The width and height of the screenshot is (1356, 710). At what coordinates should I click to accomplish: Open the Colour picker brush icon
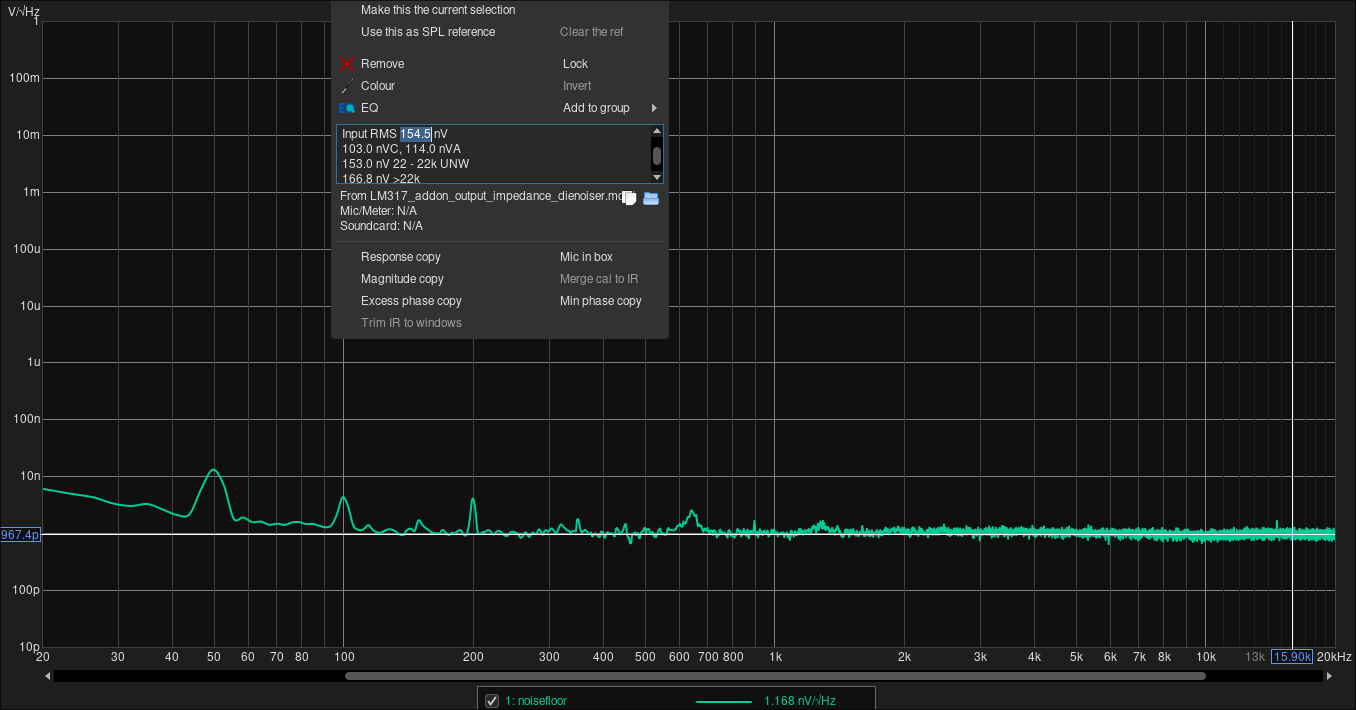[x=347, y=86]
